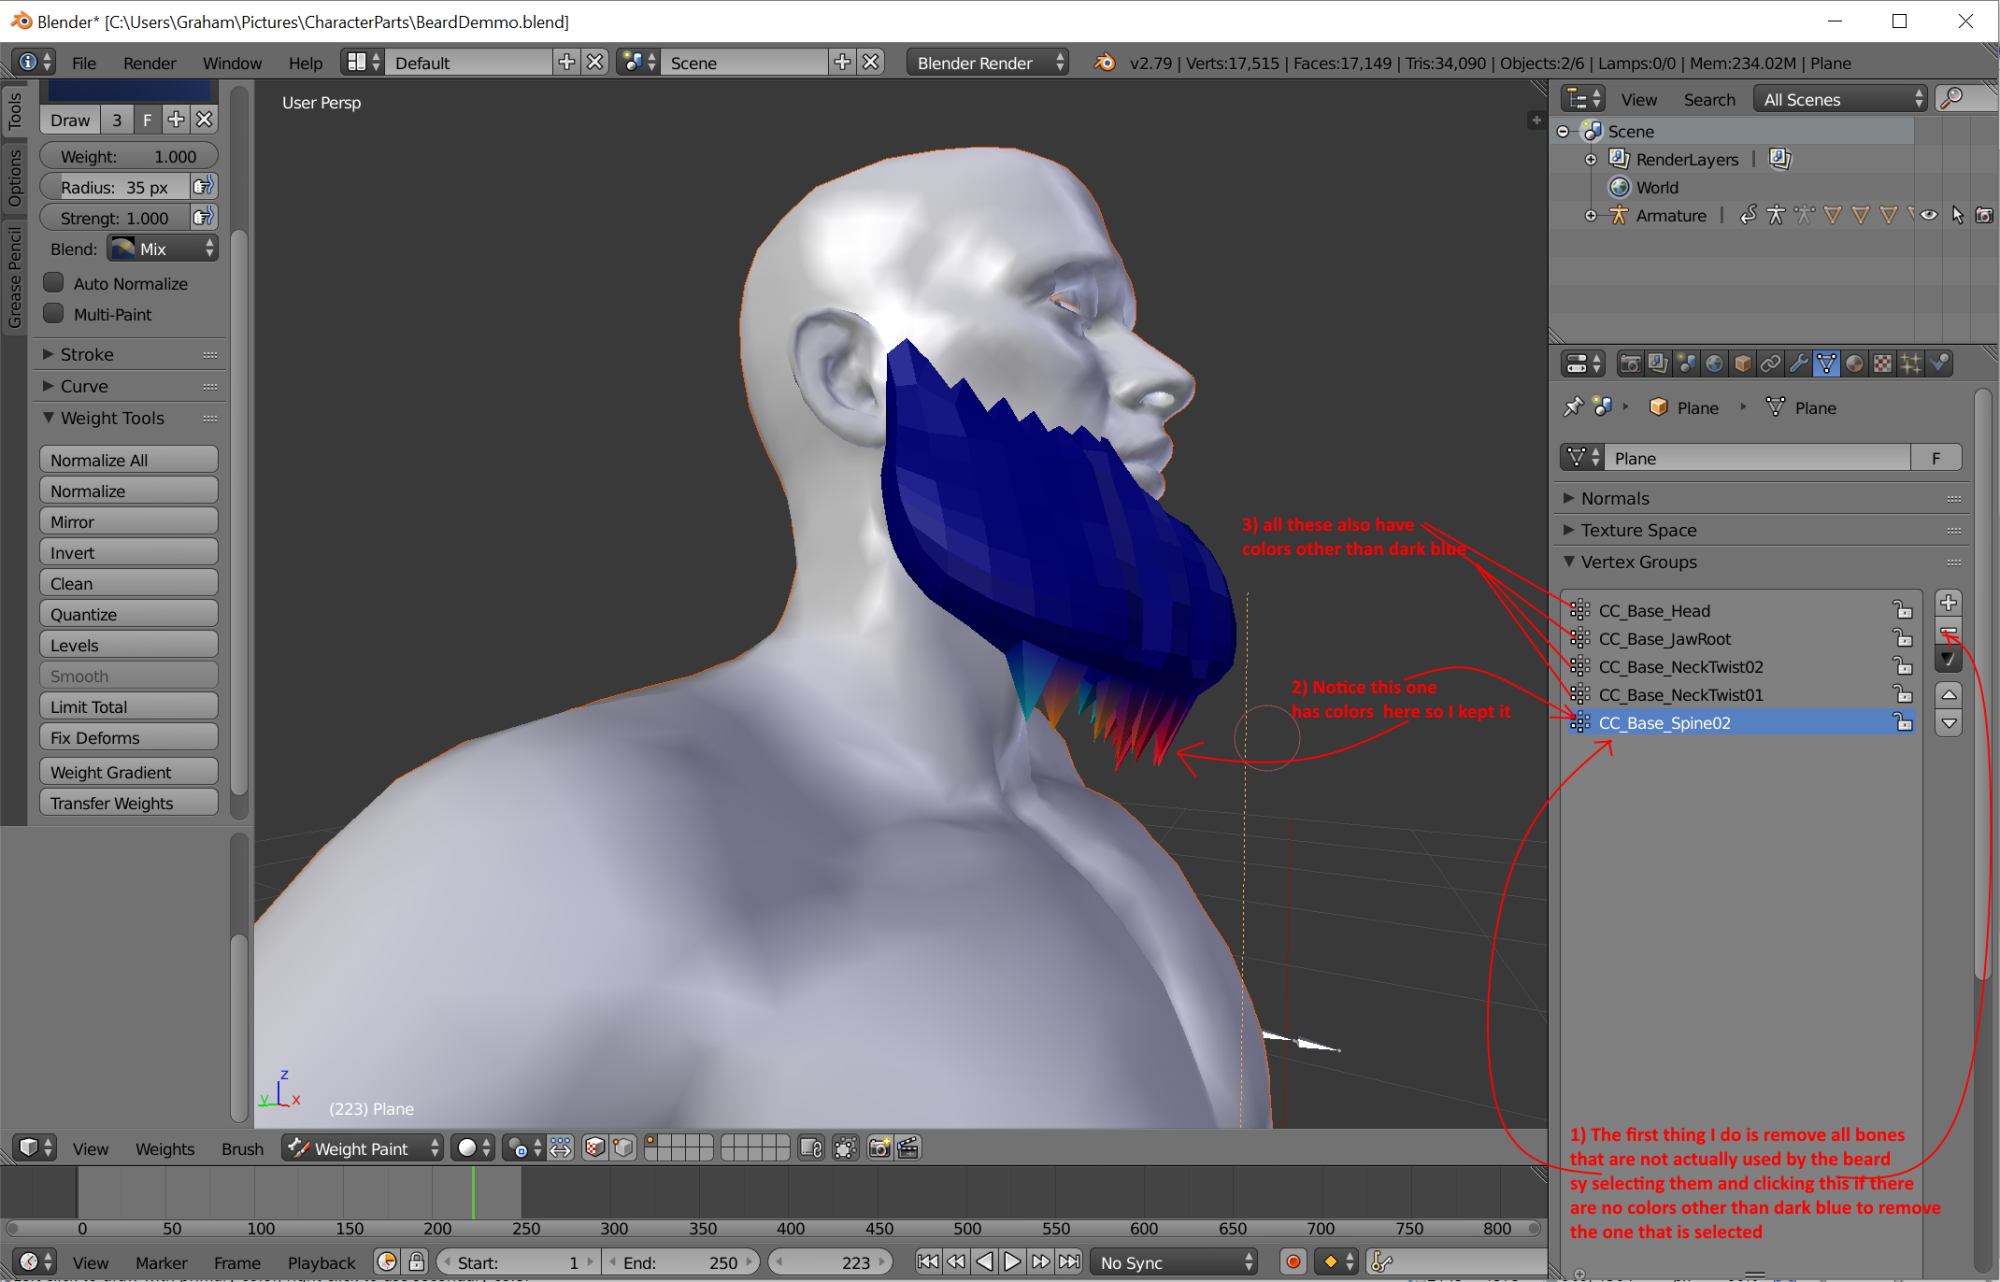Image resolution: width=2000 pixels, height=1282 pixels.
Task: Add a new brush with plus
Action: click(x=176, y=120)
